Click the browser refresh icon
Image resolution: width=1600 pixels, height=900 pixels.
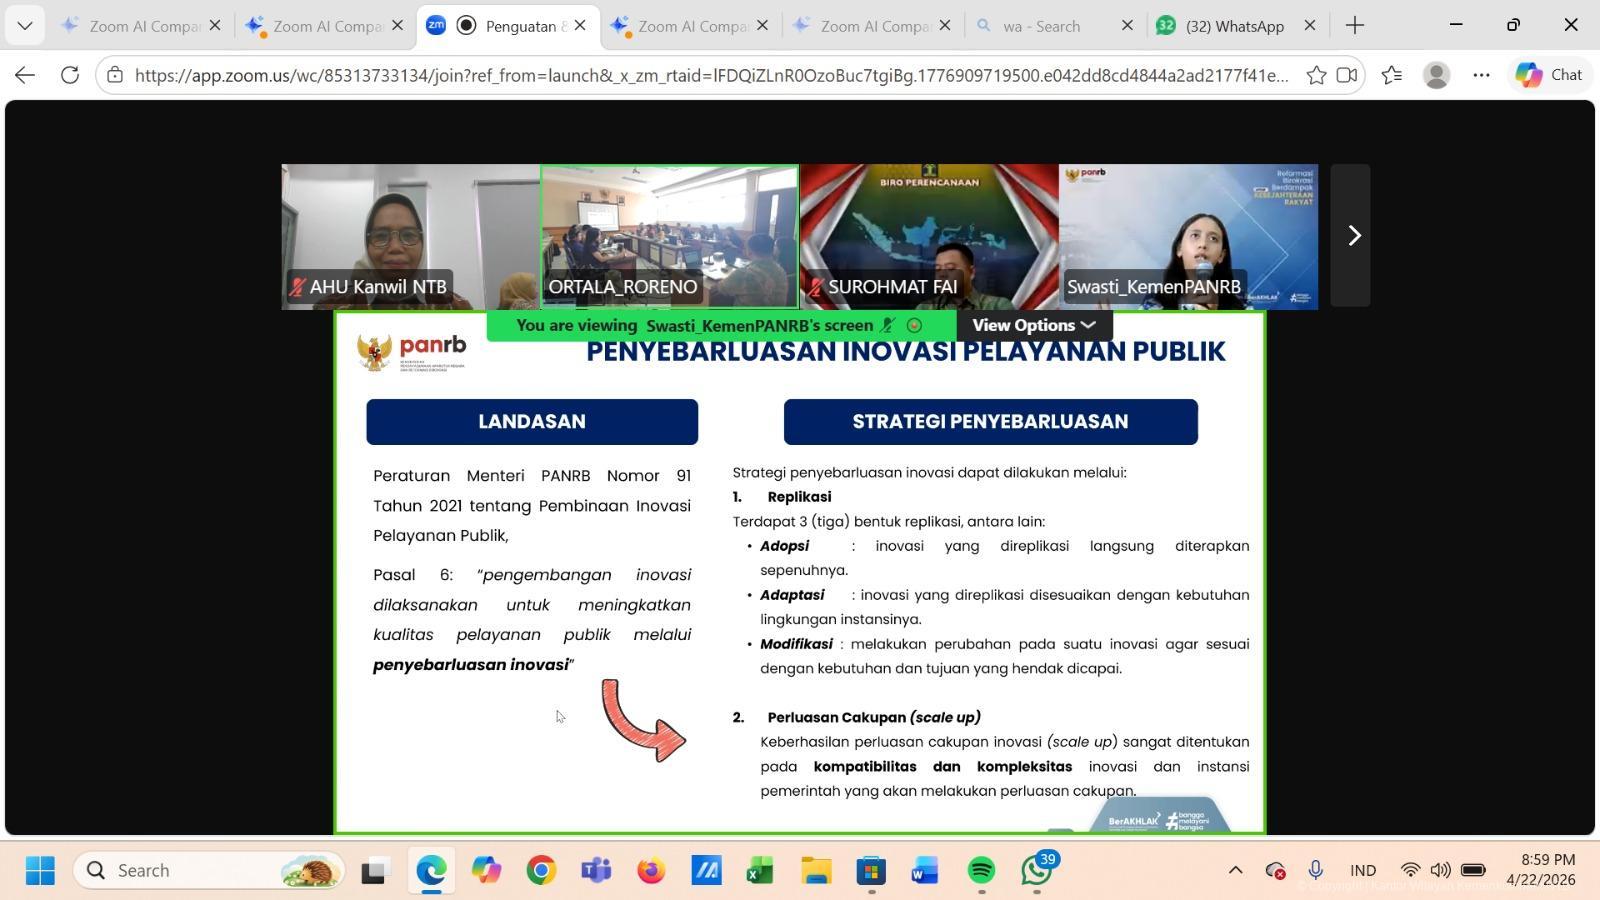click(x=69, y=75)
